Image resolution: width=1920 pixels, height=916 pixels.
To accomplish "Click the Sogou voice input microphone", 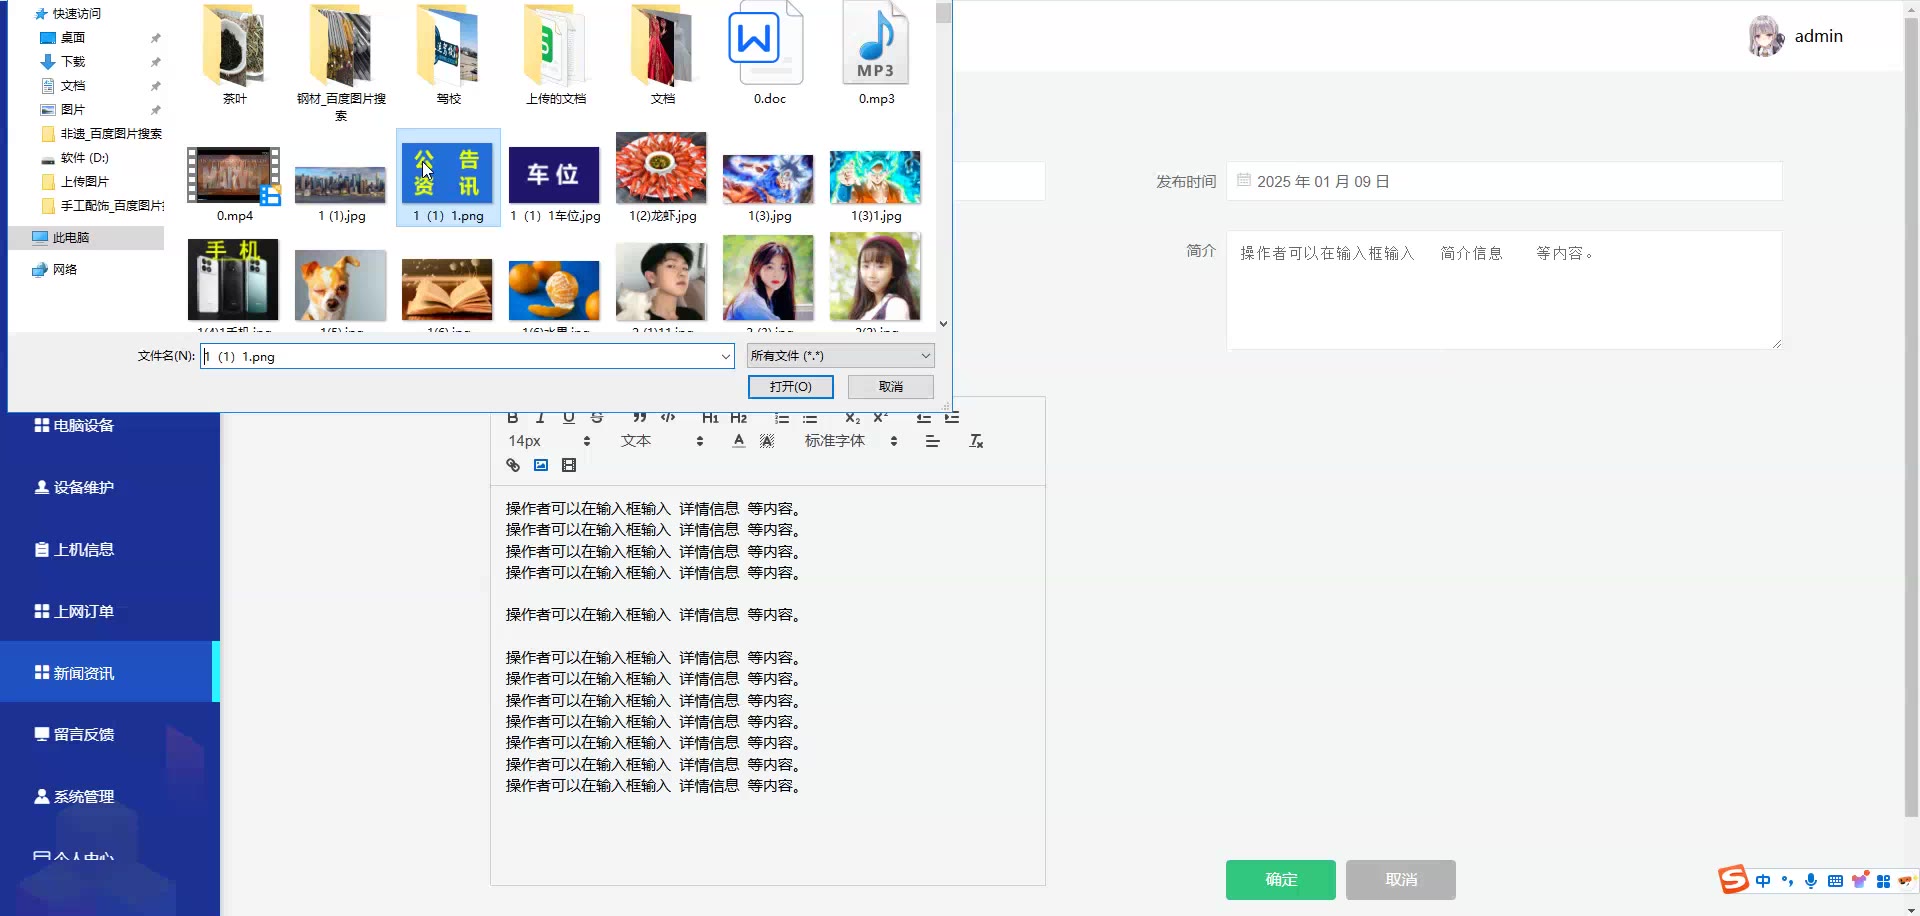I will [1811, 881].
